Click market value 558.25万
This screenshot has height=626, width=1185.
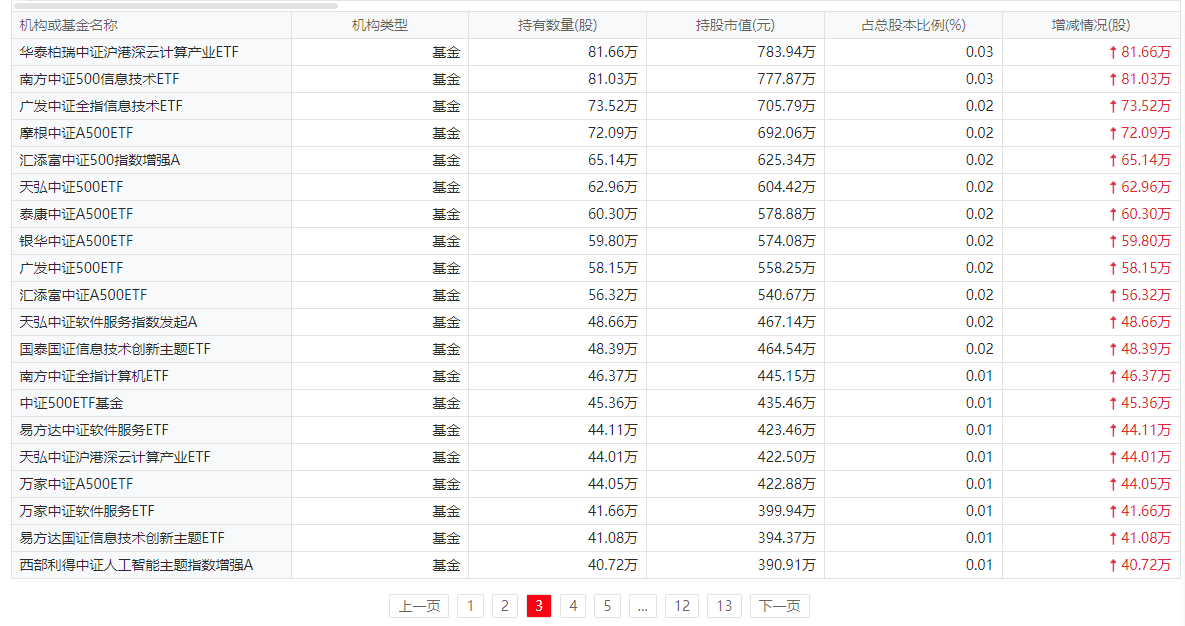786,268
